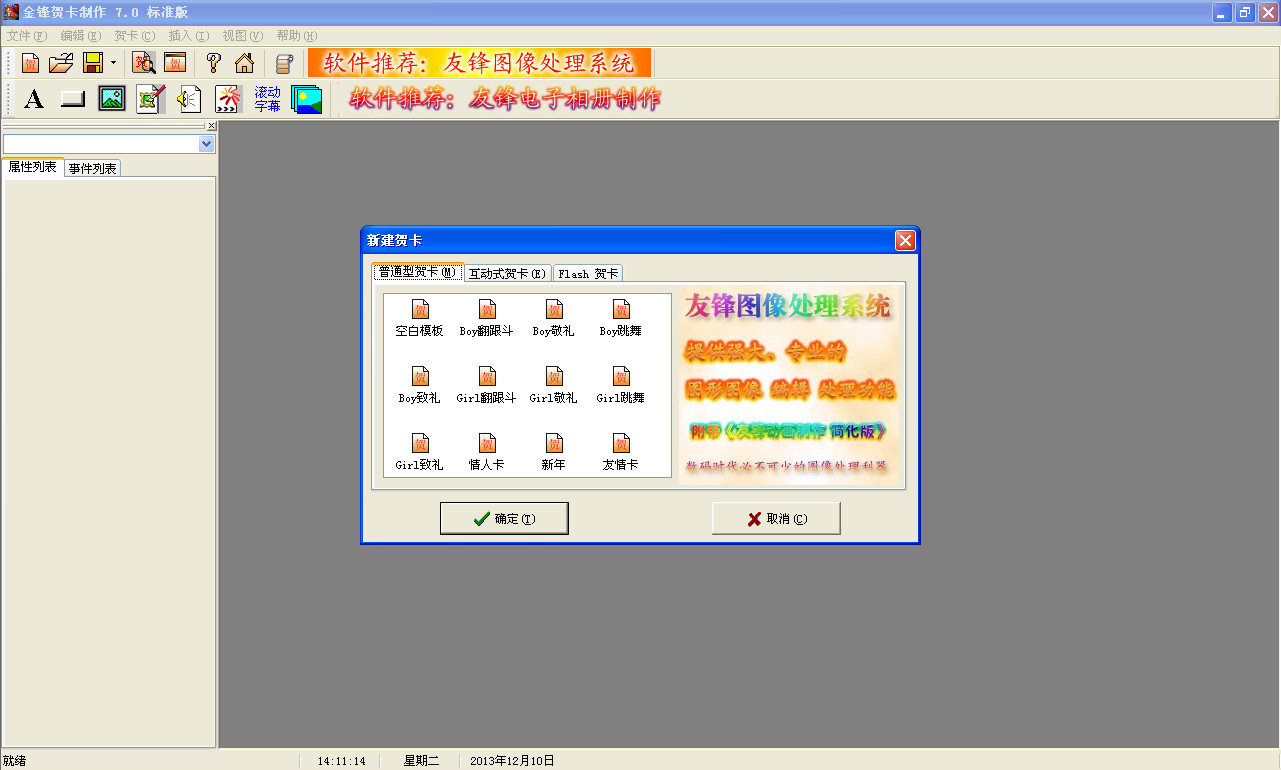Select the Boy翻跟斗 template
Viewport: 1281px width, 770px height.
pyautogui.click(x=487, y=318)
